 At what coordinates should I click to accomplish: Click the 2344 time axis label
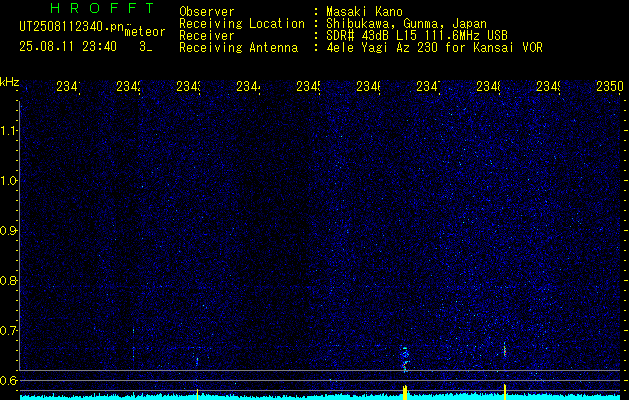click(x=248, y=86)
